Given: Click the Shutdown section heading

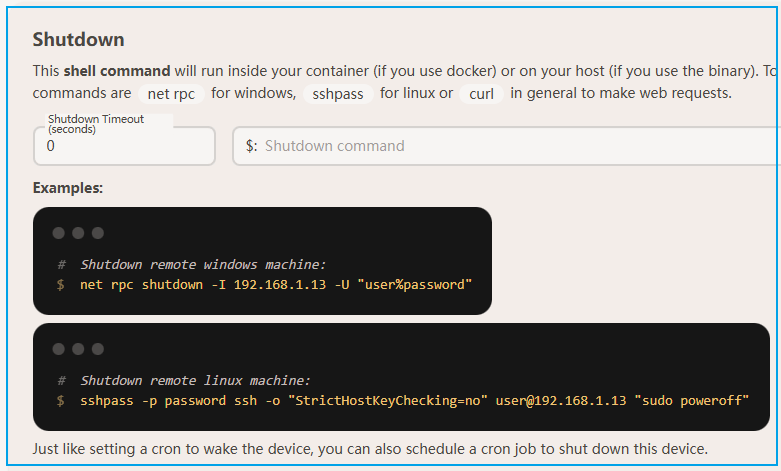Looking at the screenshot, I should point(78,40).
